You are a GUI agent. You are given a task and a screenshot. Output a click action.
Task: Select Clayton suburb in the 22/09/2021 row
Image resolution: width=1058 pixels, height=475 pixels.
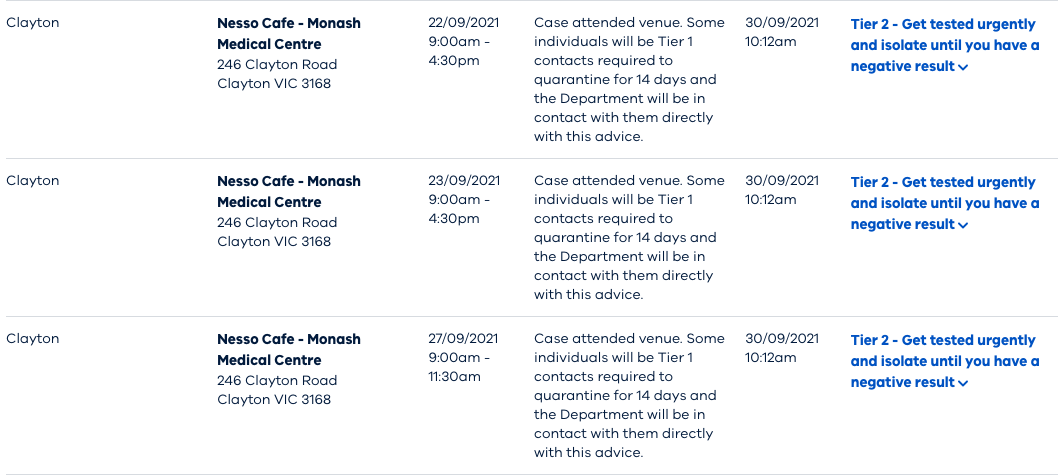click(x=32, y=23)
